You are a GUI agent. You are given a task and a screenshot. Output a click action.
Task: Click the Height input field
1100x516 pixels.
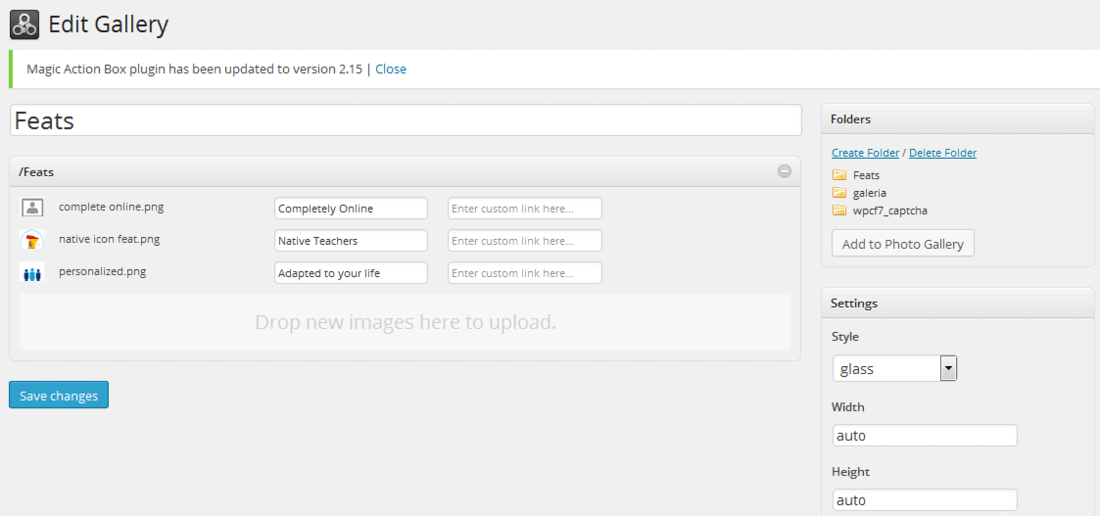(x=925, y=500)
